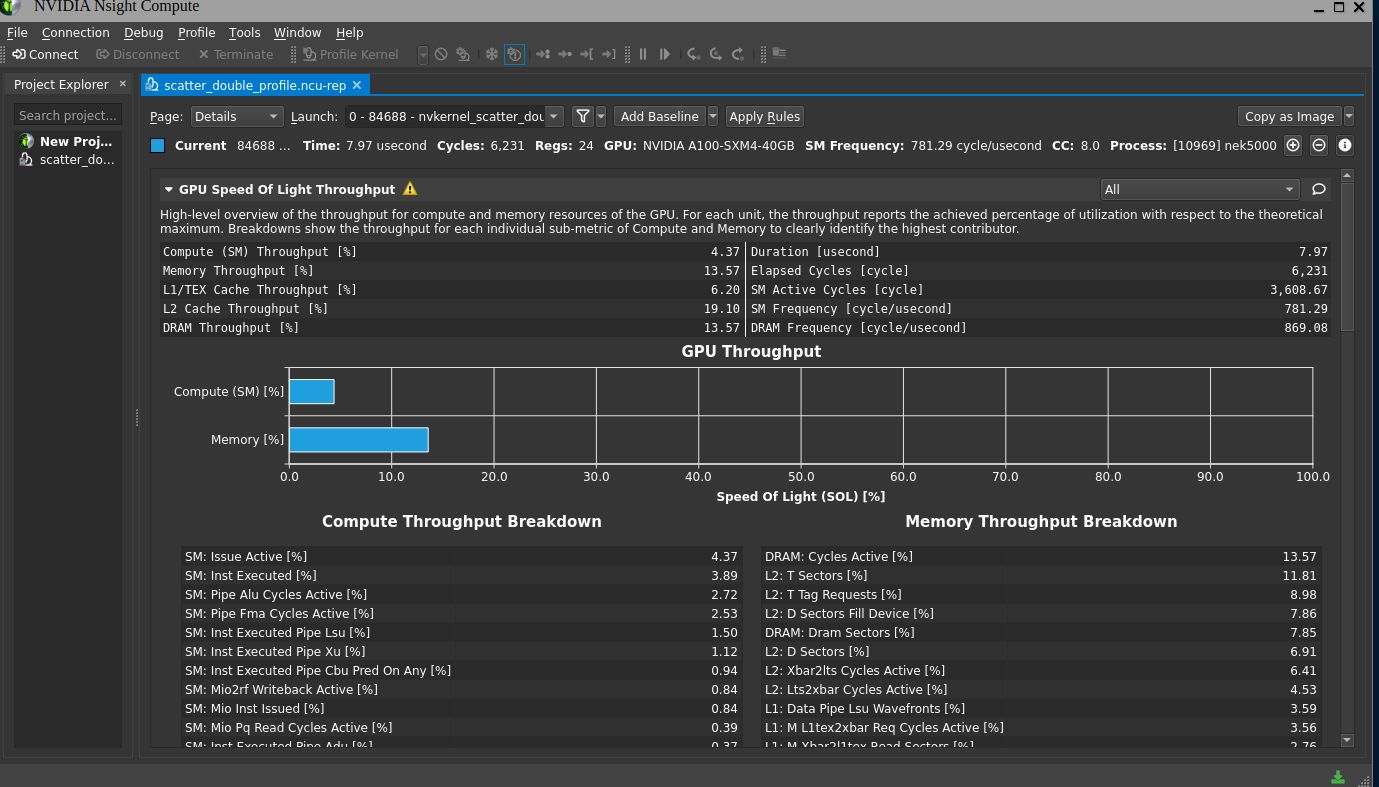Click the filter icon beside the Launch dropdown
The height and width of the screenshot is (787, 1379).
pos(583,116)
